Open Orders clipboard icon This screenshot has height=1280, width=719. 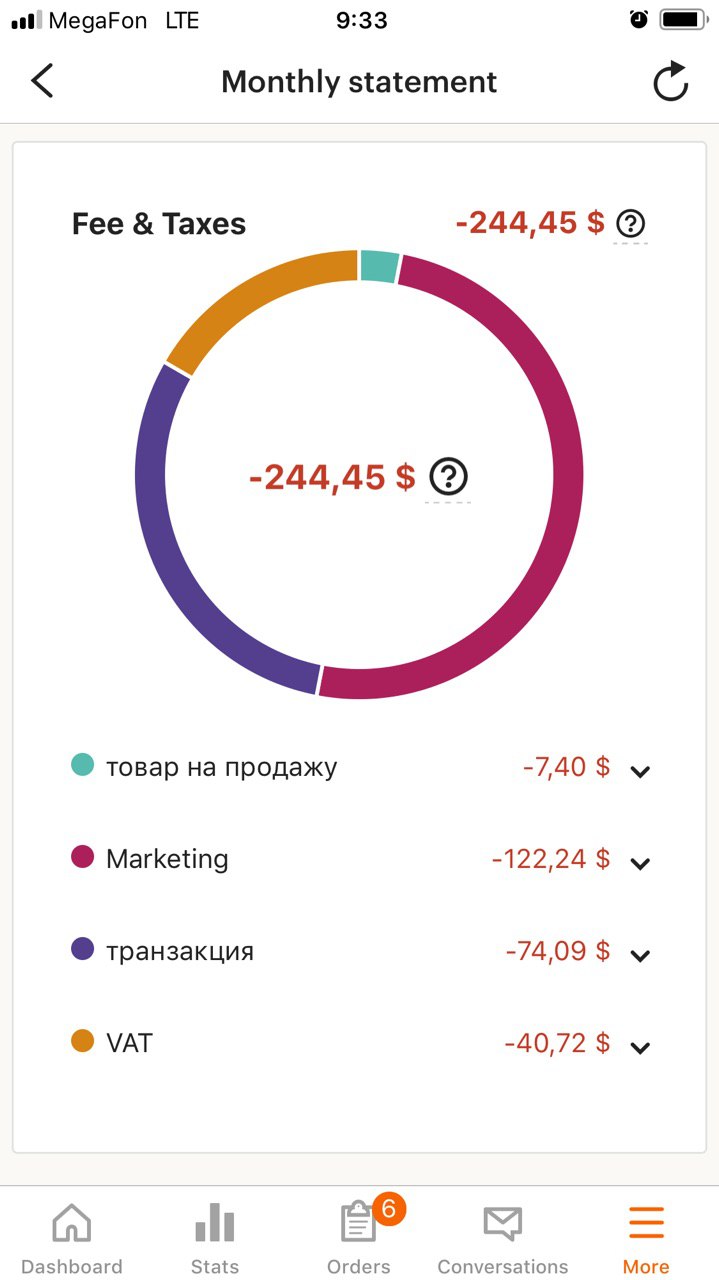point(357,1223)
